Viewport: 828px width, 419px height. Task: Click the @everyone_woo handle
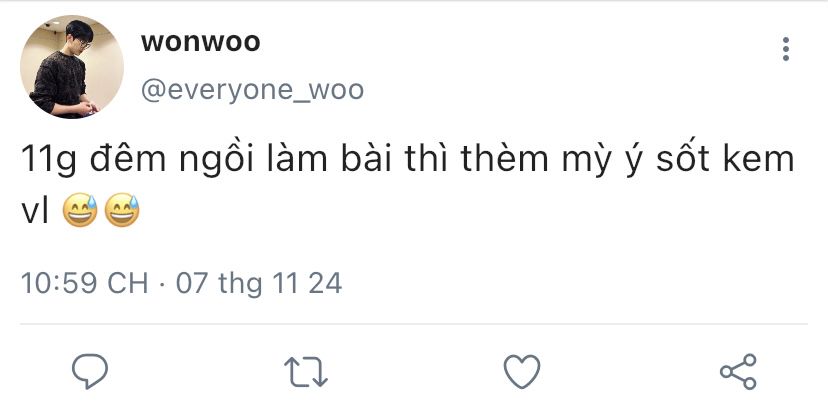(252, 90)
